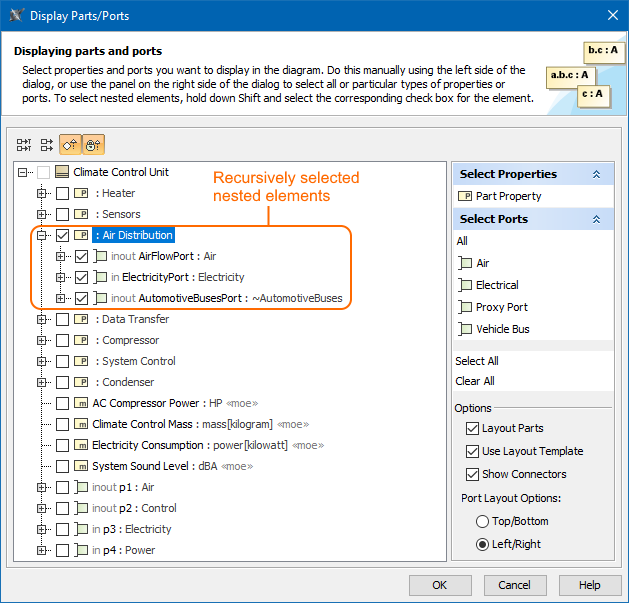Uncheck the Air Distribution checkbox
The width and height of the screenshot is (629, 603).
[62, 235]
